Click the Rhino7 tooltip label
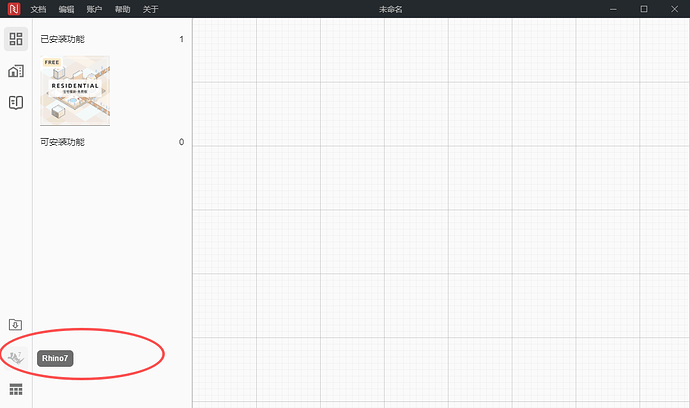Viewport: 690px width, 408px height. 55,358
